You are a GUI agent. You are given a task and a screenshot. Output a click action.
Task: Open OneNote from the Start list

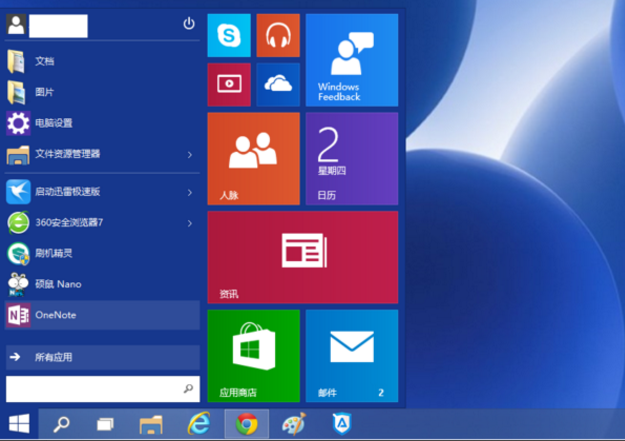click(100, 315)
